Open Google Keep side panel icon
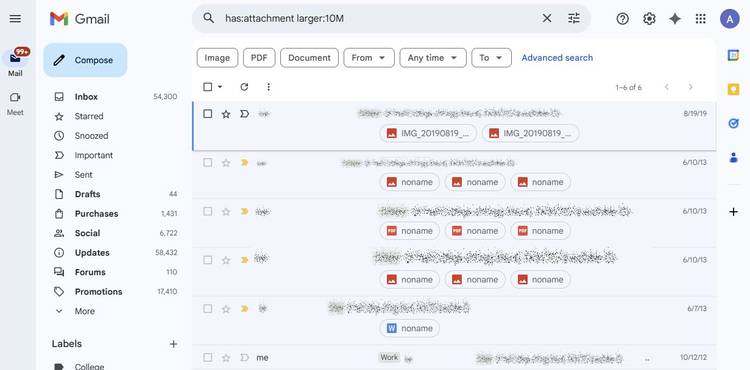The width and height of the screenshot is (750, 370). pos(733,89)
